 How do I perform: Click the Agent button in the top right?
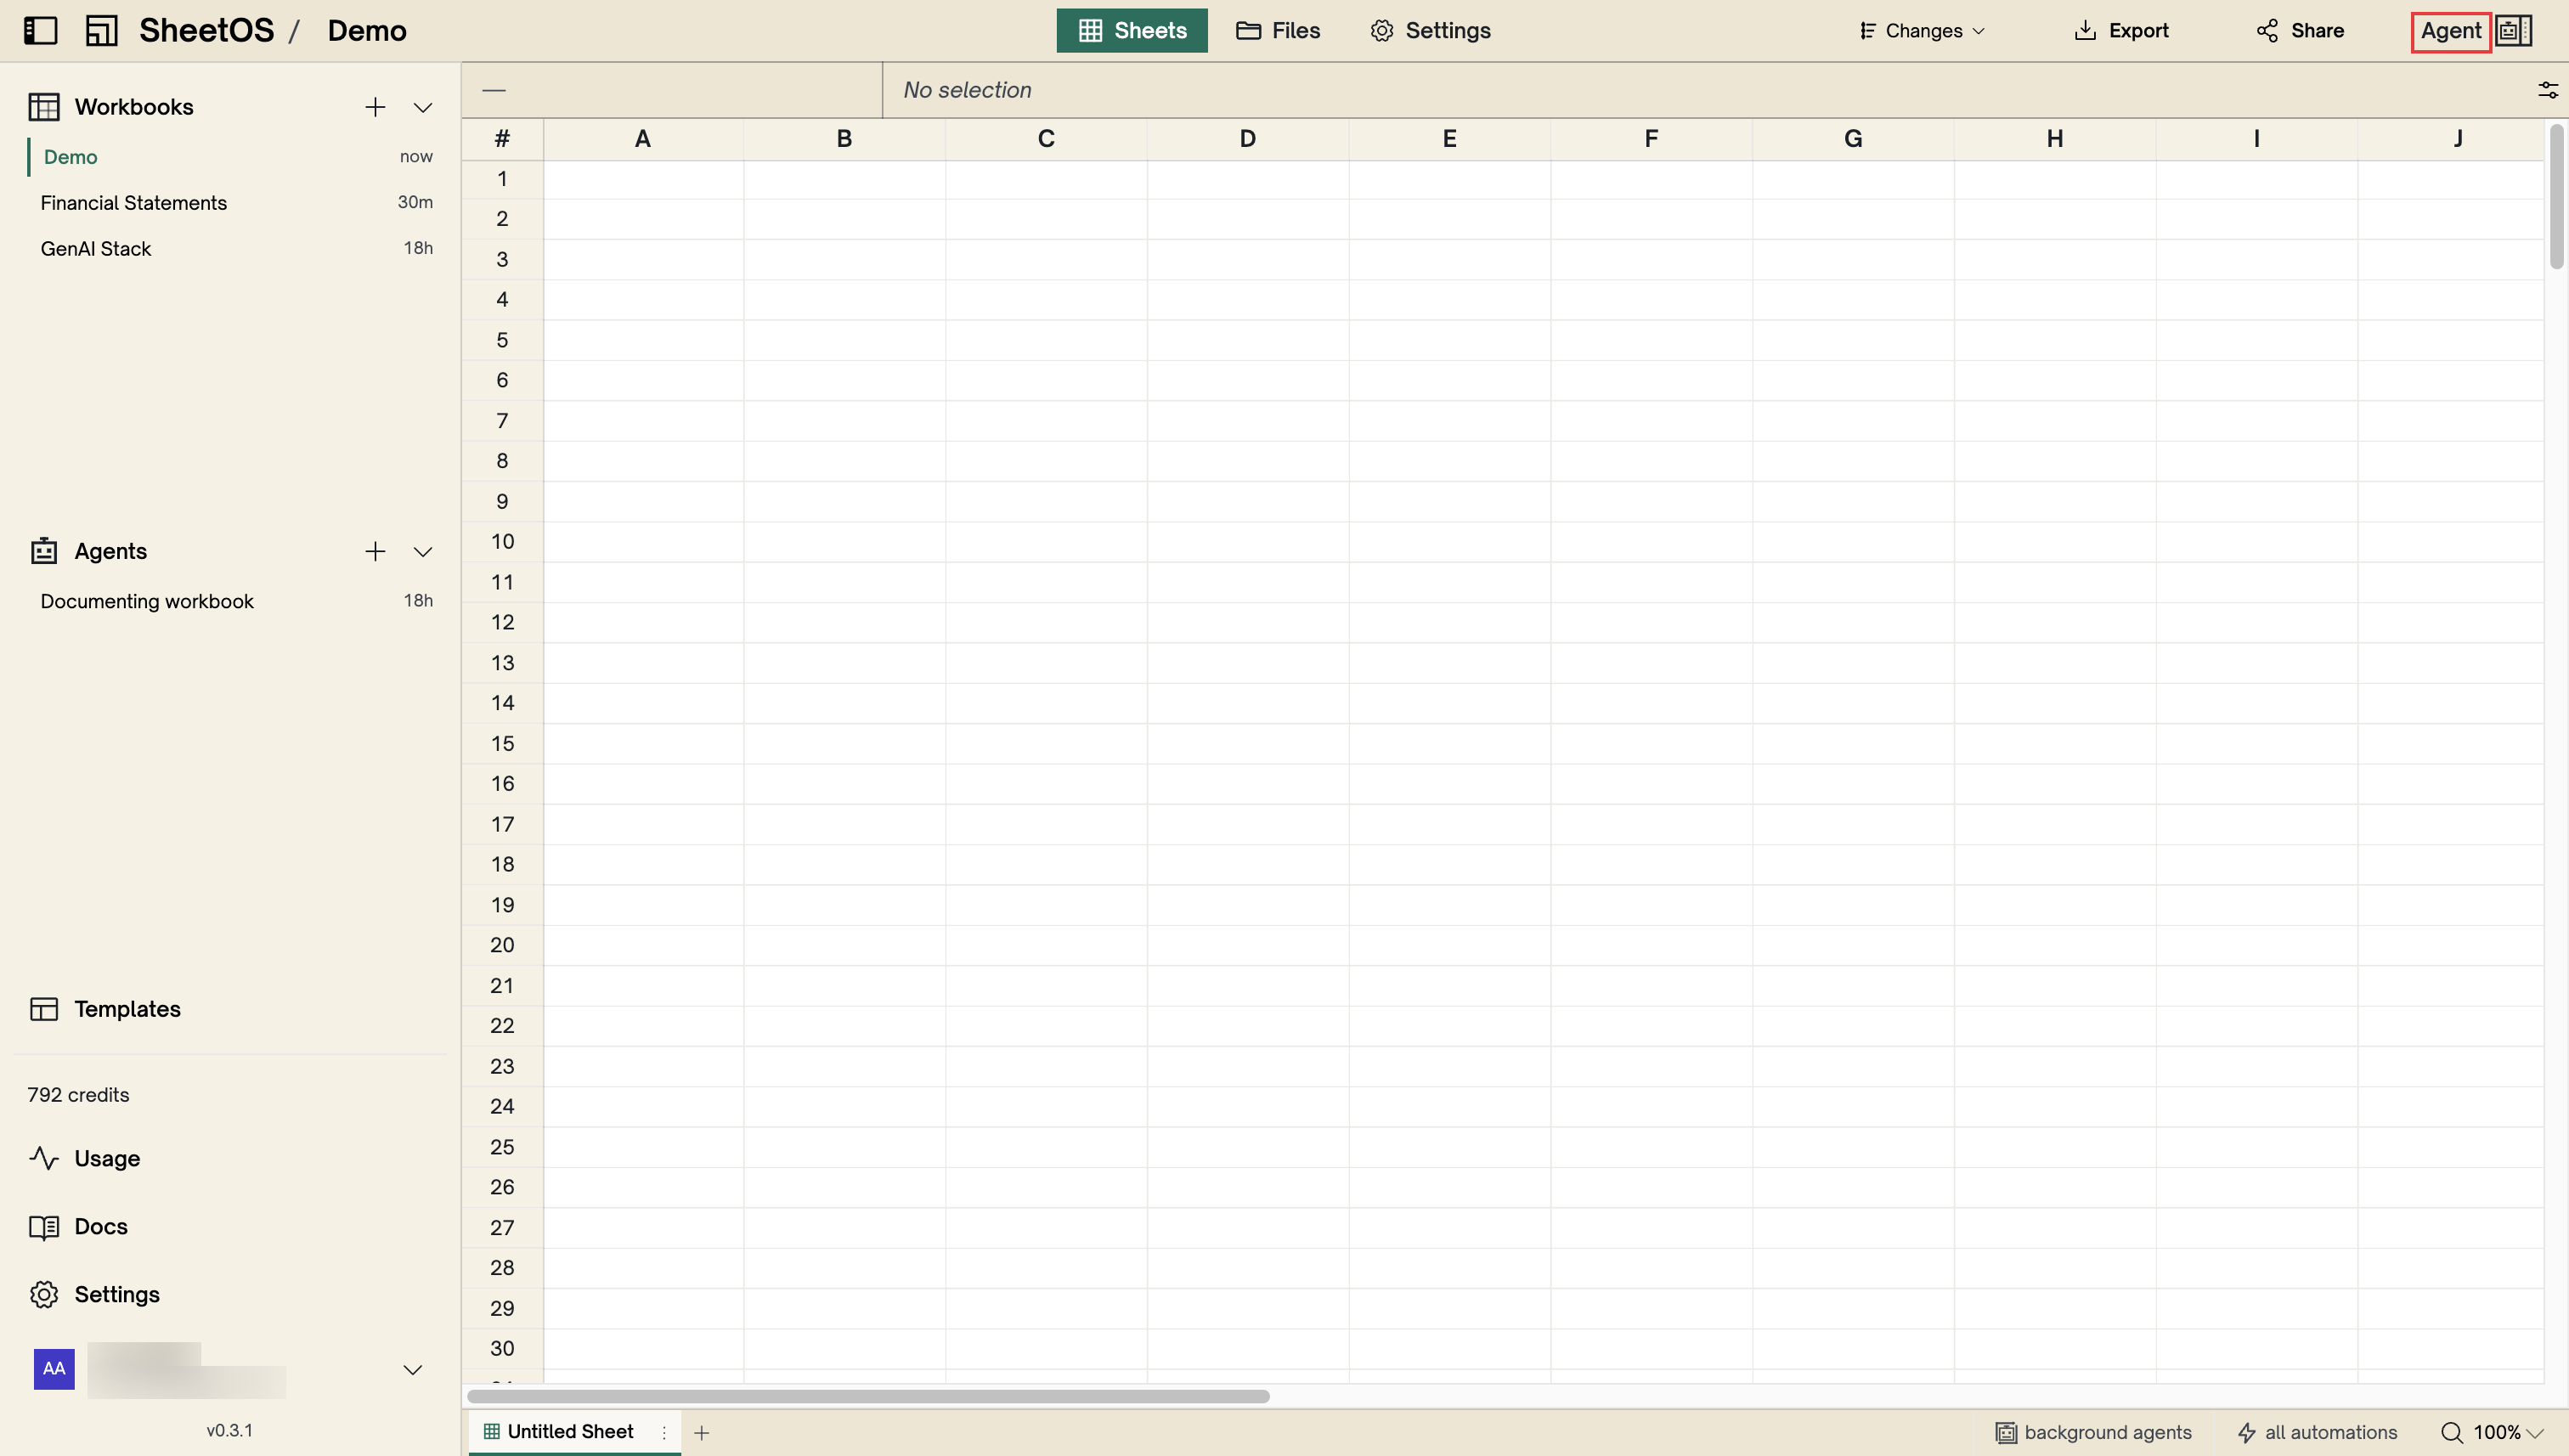click(x=2450, y=30)
